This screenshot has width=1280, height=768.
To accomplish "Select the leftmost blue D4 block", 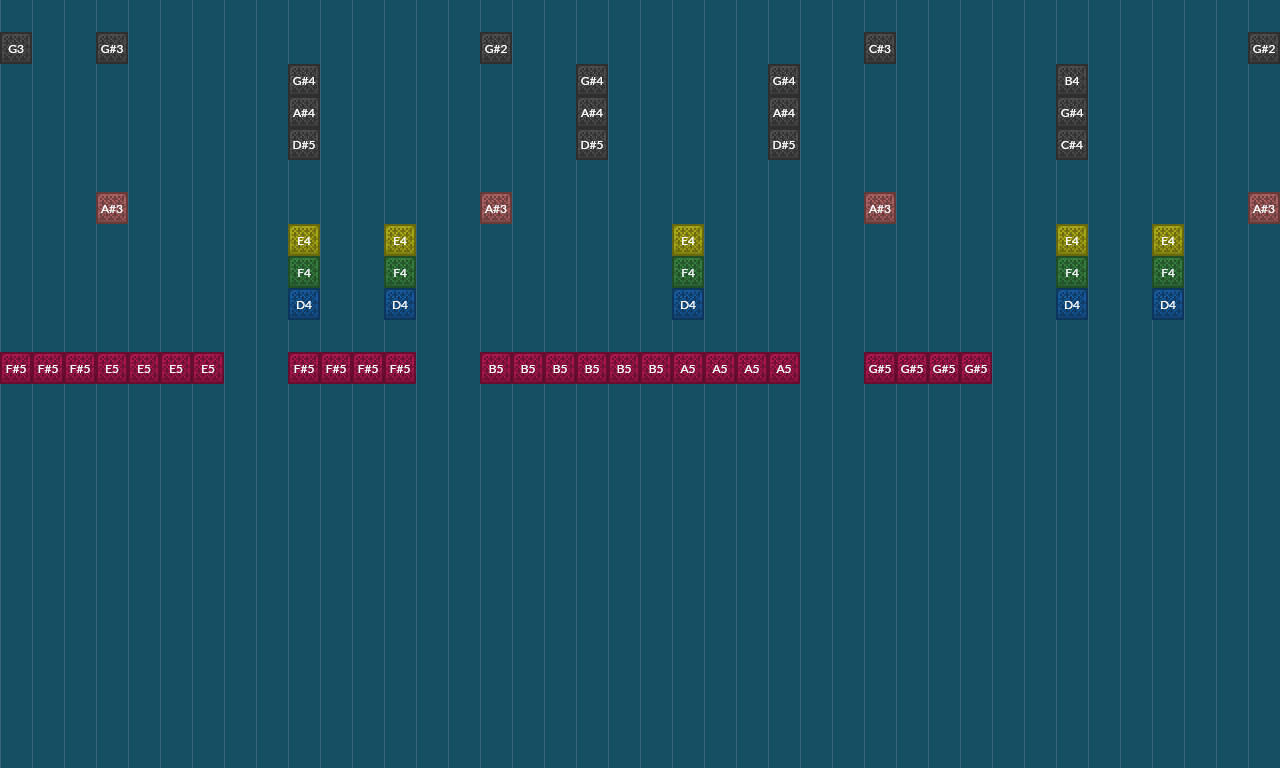I will point(304,304).
